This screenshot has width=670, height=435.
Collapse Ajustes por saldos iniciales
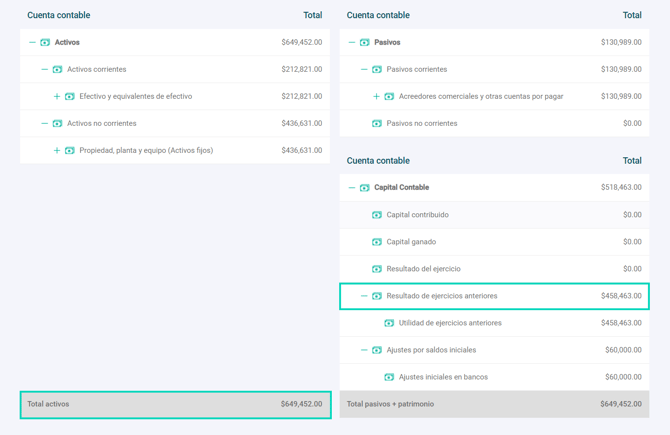[364, 350]
